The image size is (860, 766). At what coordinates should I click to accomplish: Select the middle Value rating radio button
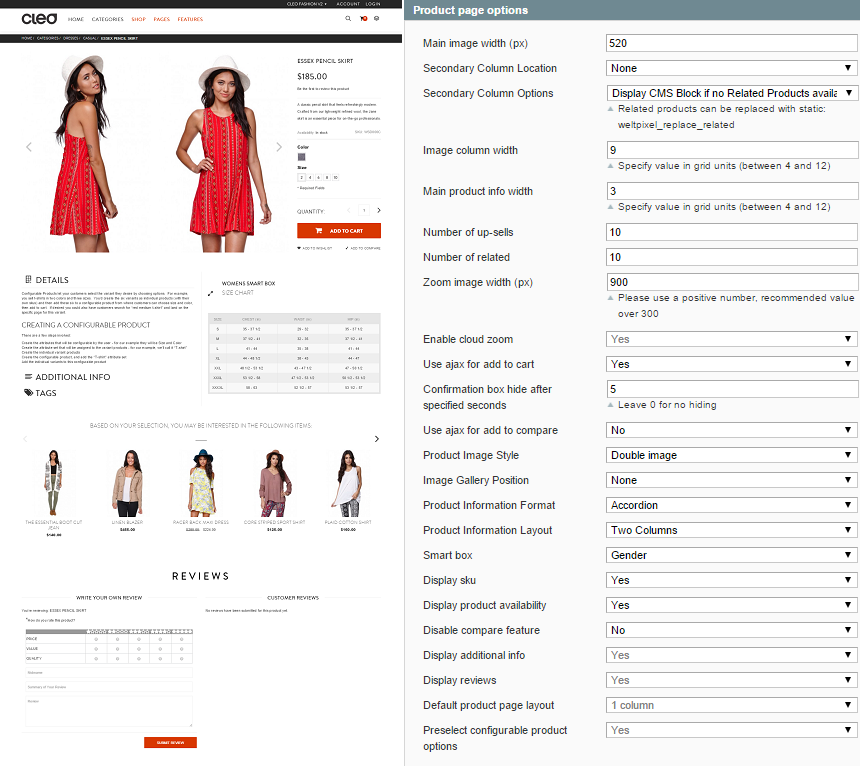pos(141,648)
